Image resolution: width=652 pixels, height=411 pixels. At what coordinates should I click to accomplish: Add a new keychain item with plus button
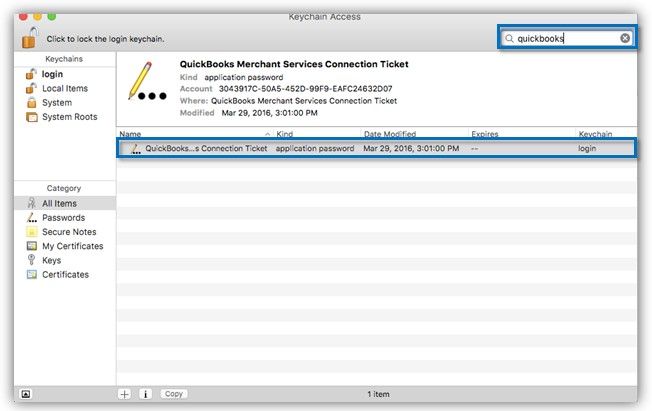124,394
